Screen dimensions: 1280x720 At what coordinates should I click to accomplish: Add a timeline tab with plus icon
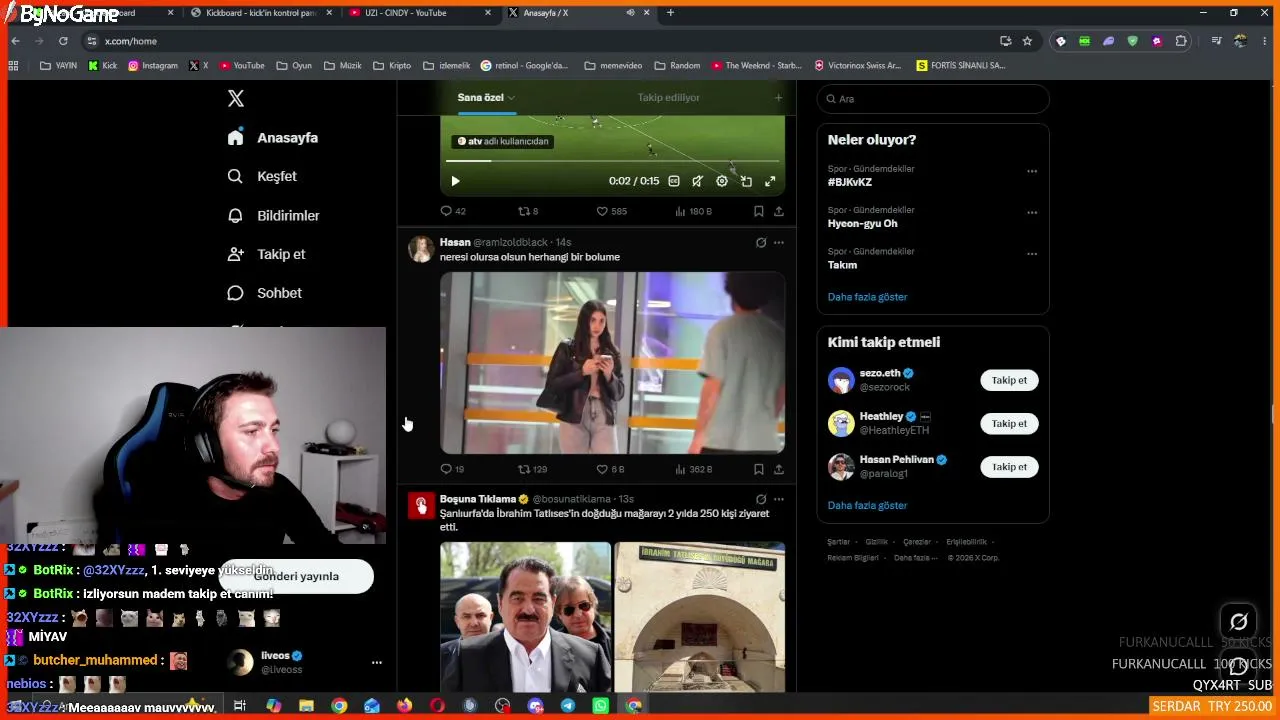point(778,97)
